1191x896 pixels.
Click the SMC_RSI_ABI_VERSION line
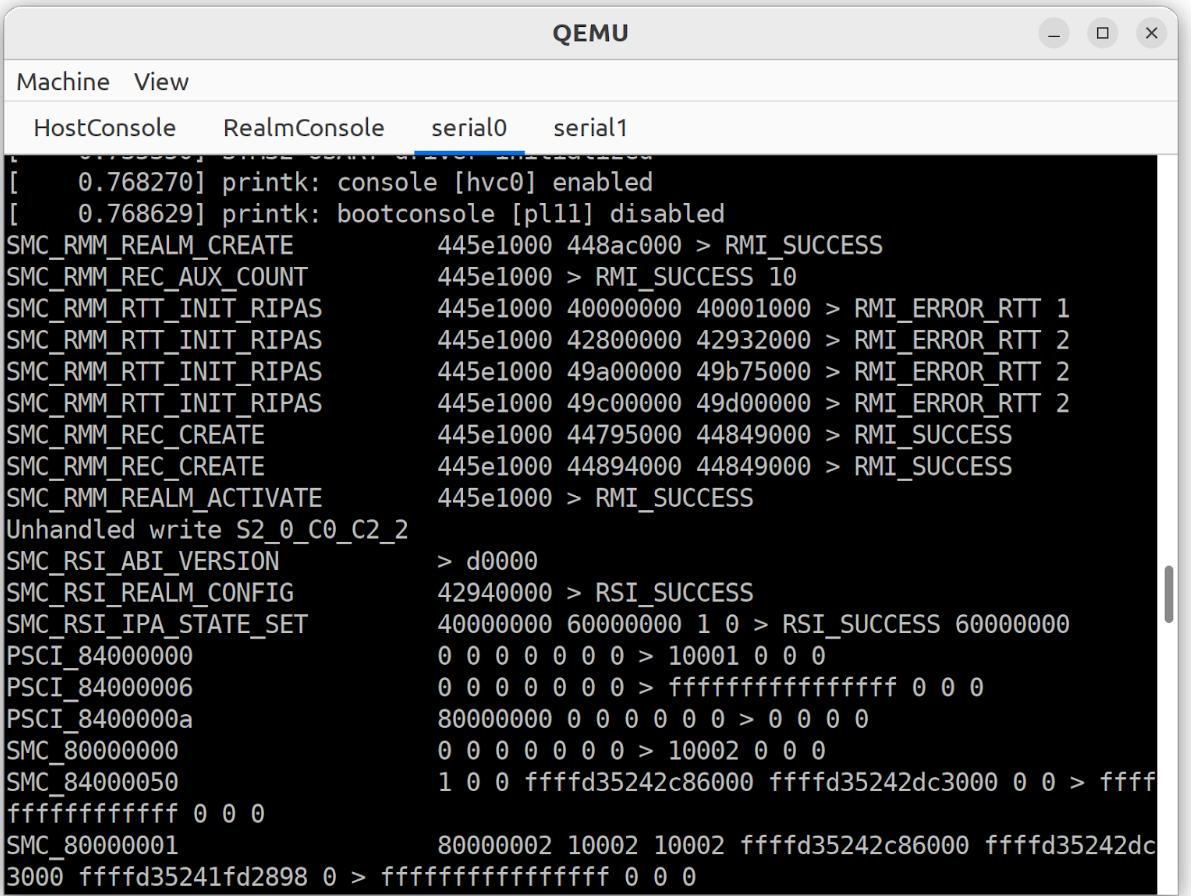272,561
